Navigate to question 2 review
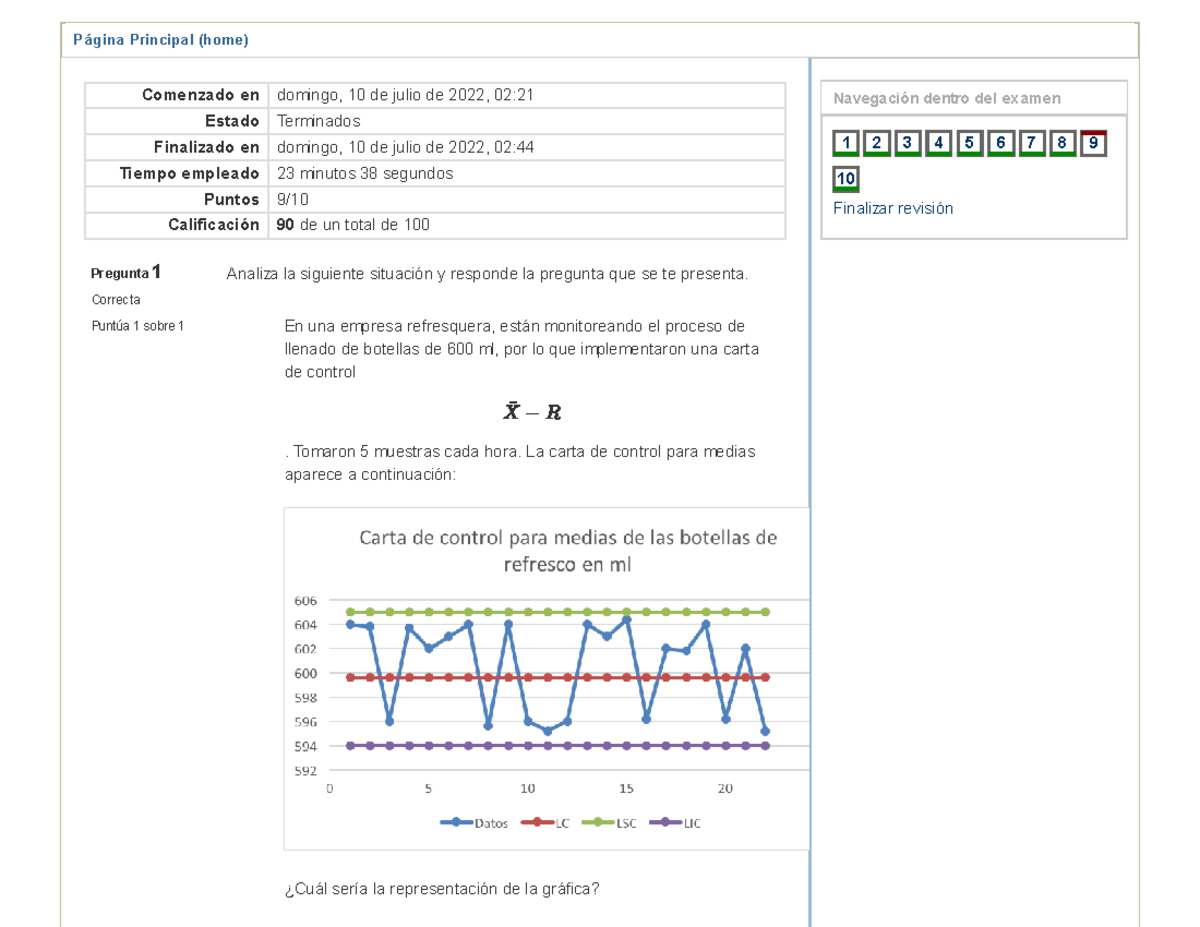Viewport: 1200px width, 927px height. tap(876, 143)
